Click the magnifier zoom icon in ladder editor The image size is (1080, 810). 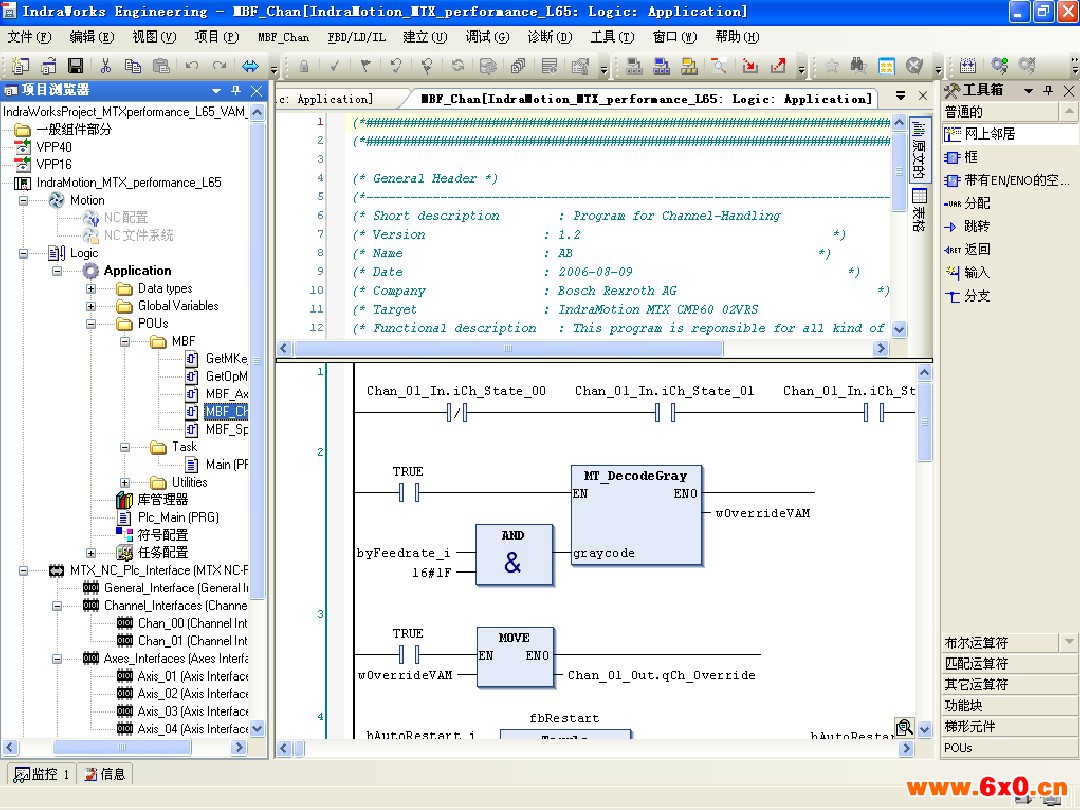tap(904, 727)
